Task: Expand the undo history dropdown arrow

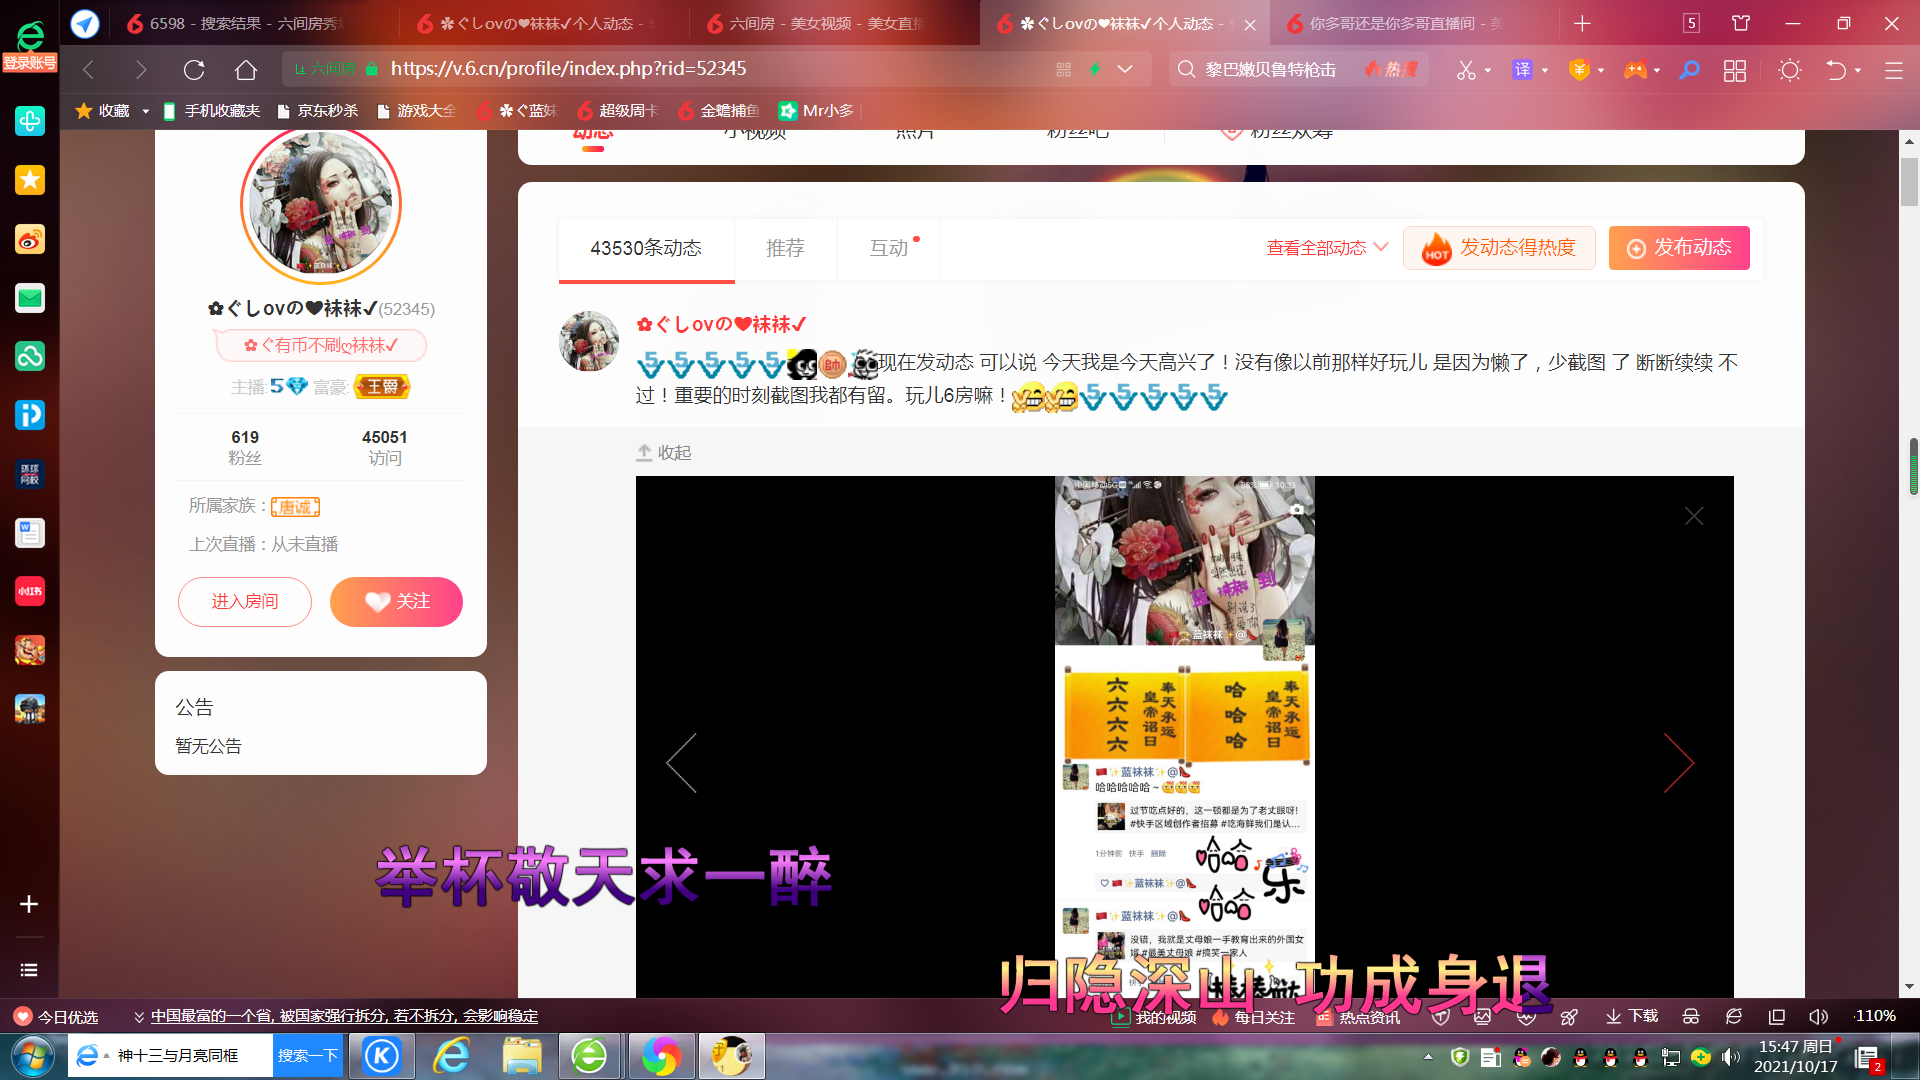Action: pyautogui.click(x=1858, y=70)
